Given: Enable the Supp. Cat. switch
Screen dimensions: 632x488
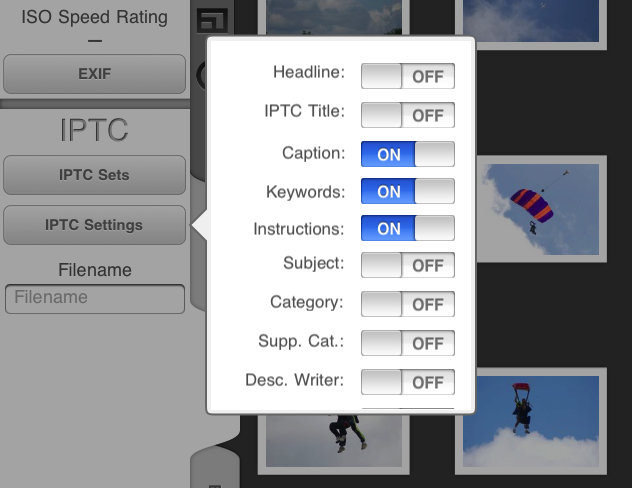Looking at the screenshot, I should pyautogui.click(x=407, y=343).
